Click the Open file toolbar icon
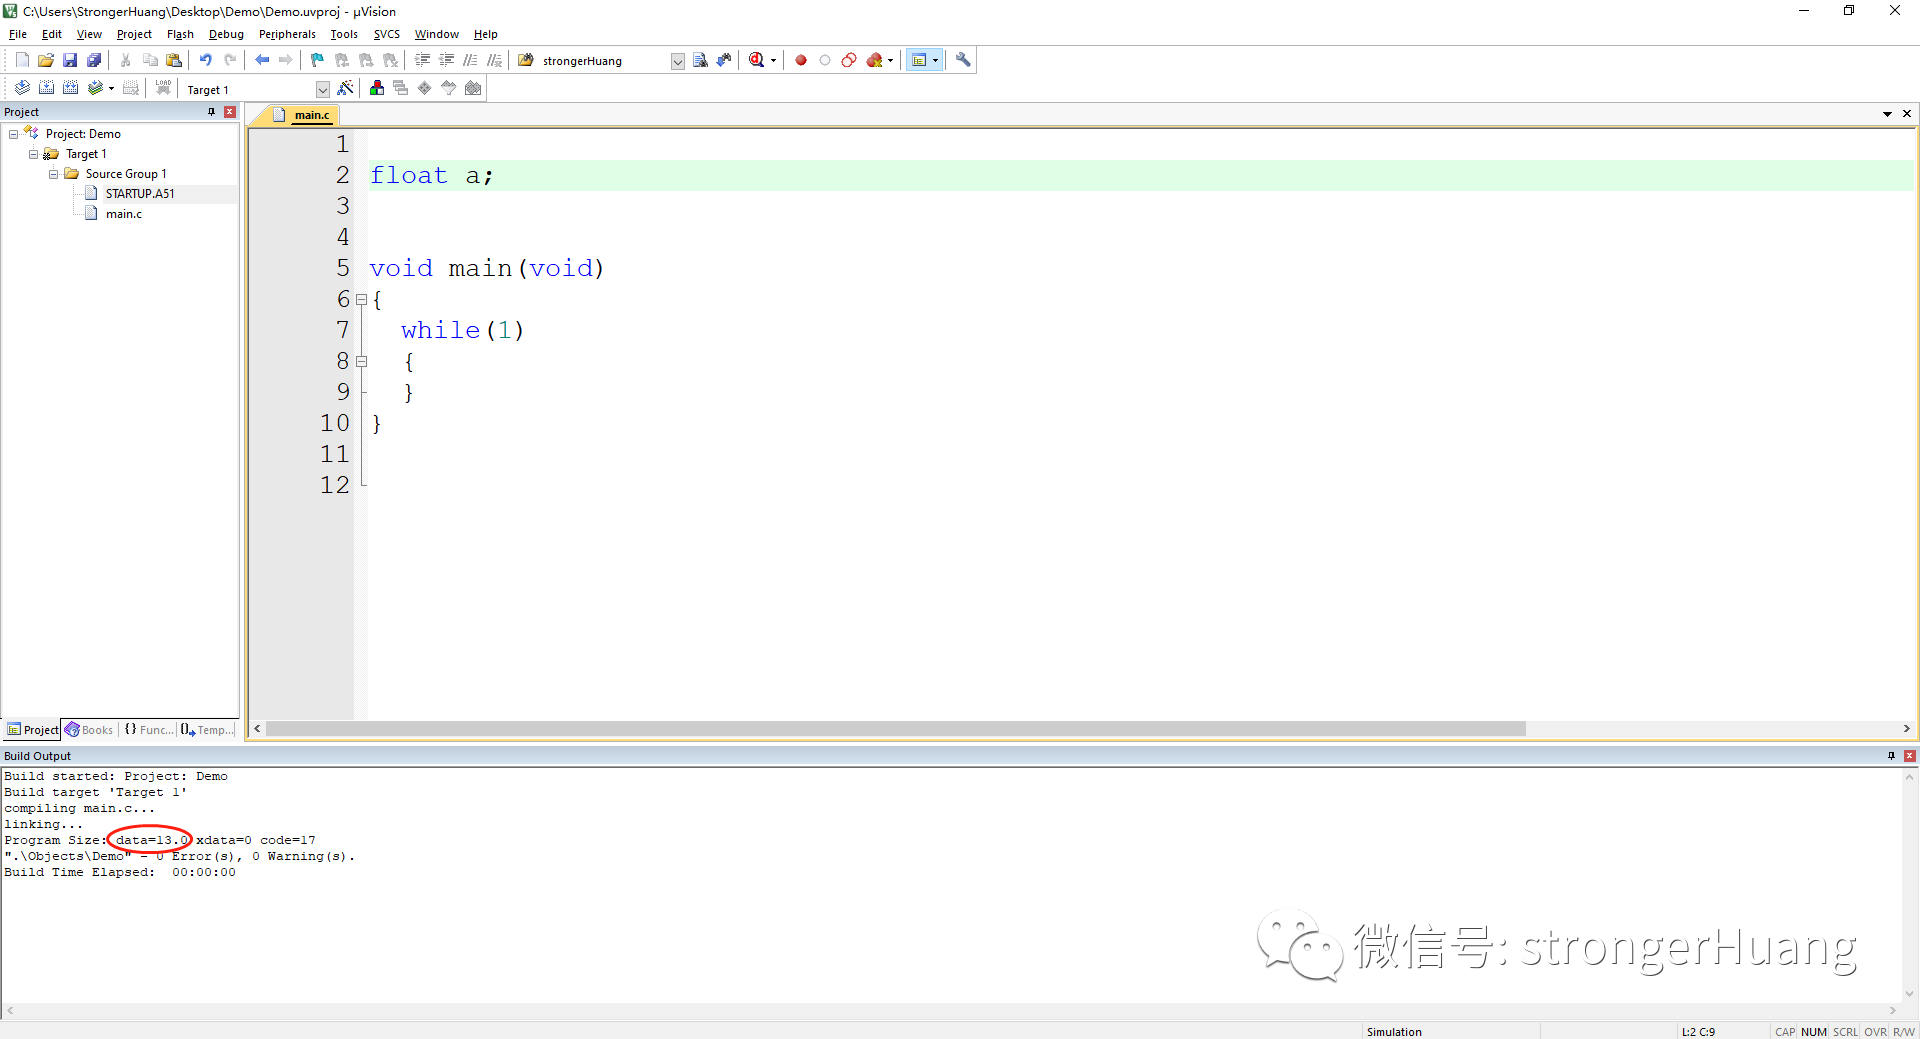Screen dimensions: 1920x1039 (46, 60)
